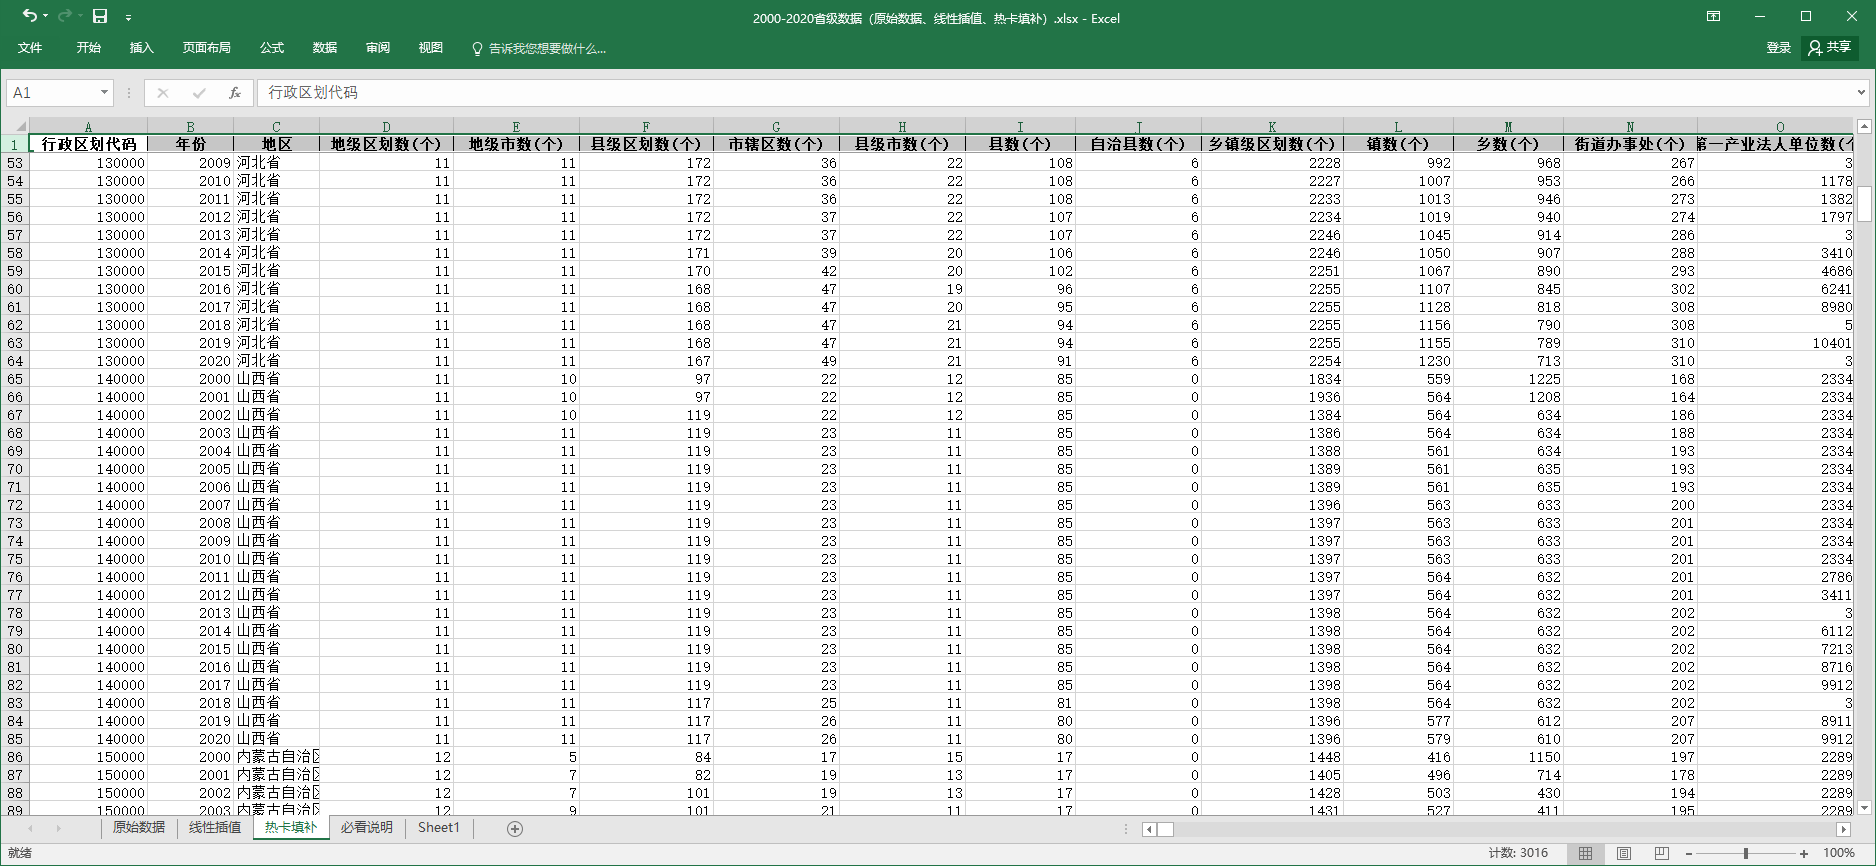This screenshot has width=1876, height=866.
Task: Click the 热卡填补 sheet tab
Action: pyautogui.click(x=291, y=828)
